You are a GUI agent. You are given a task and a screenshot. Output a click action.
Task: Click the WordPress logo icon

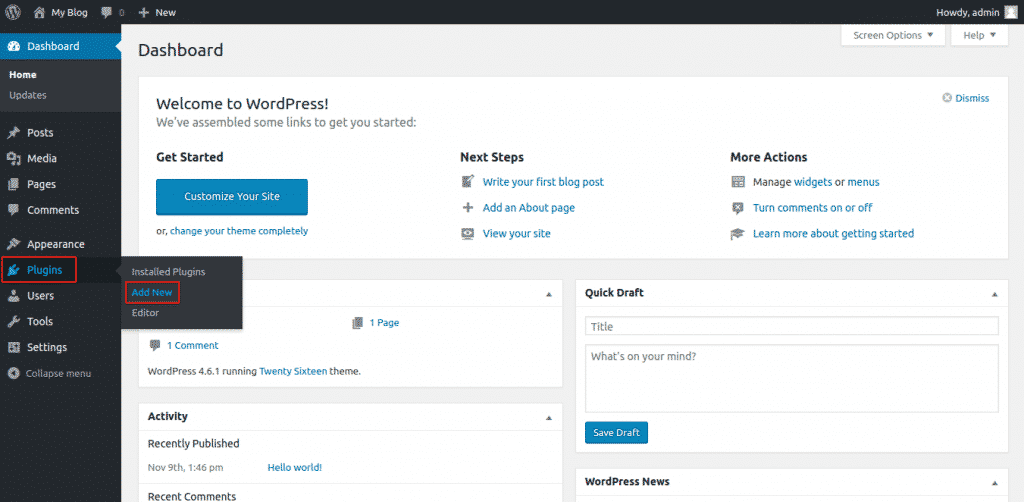coord(14,12)
